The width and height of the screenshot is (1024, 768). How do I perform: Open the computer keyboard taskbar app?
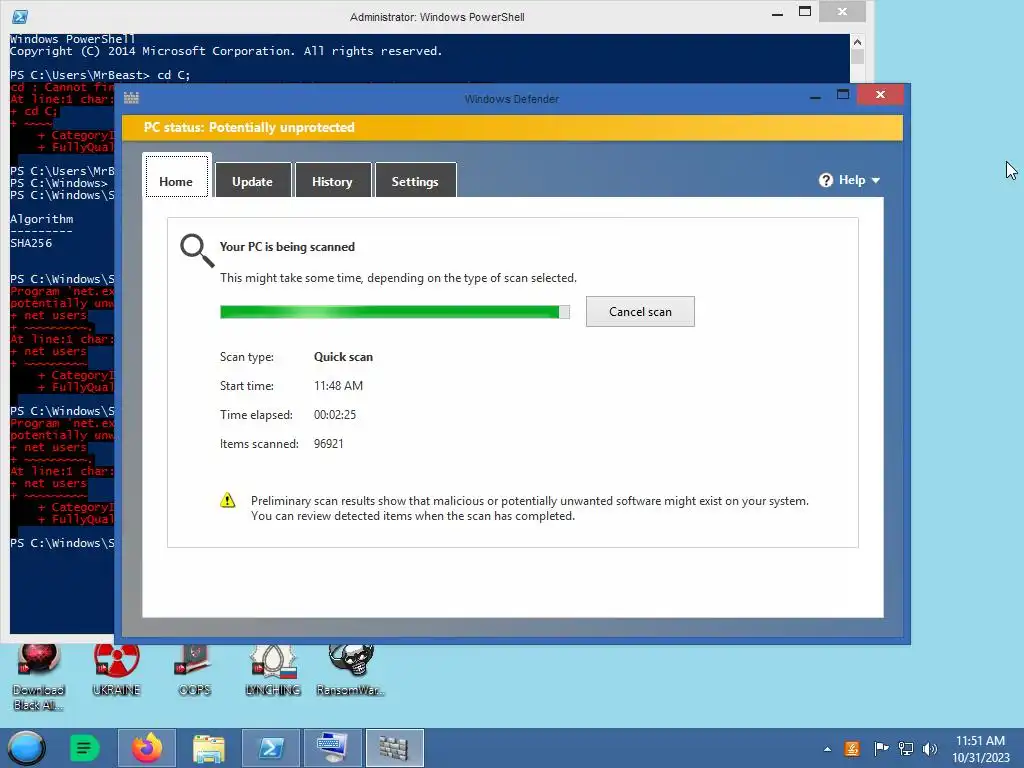pyautogui.click(x=332, y=748)
